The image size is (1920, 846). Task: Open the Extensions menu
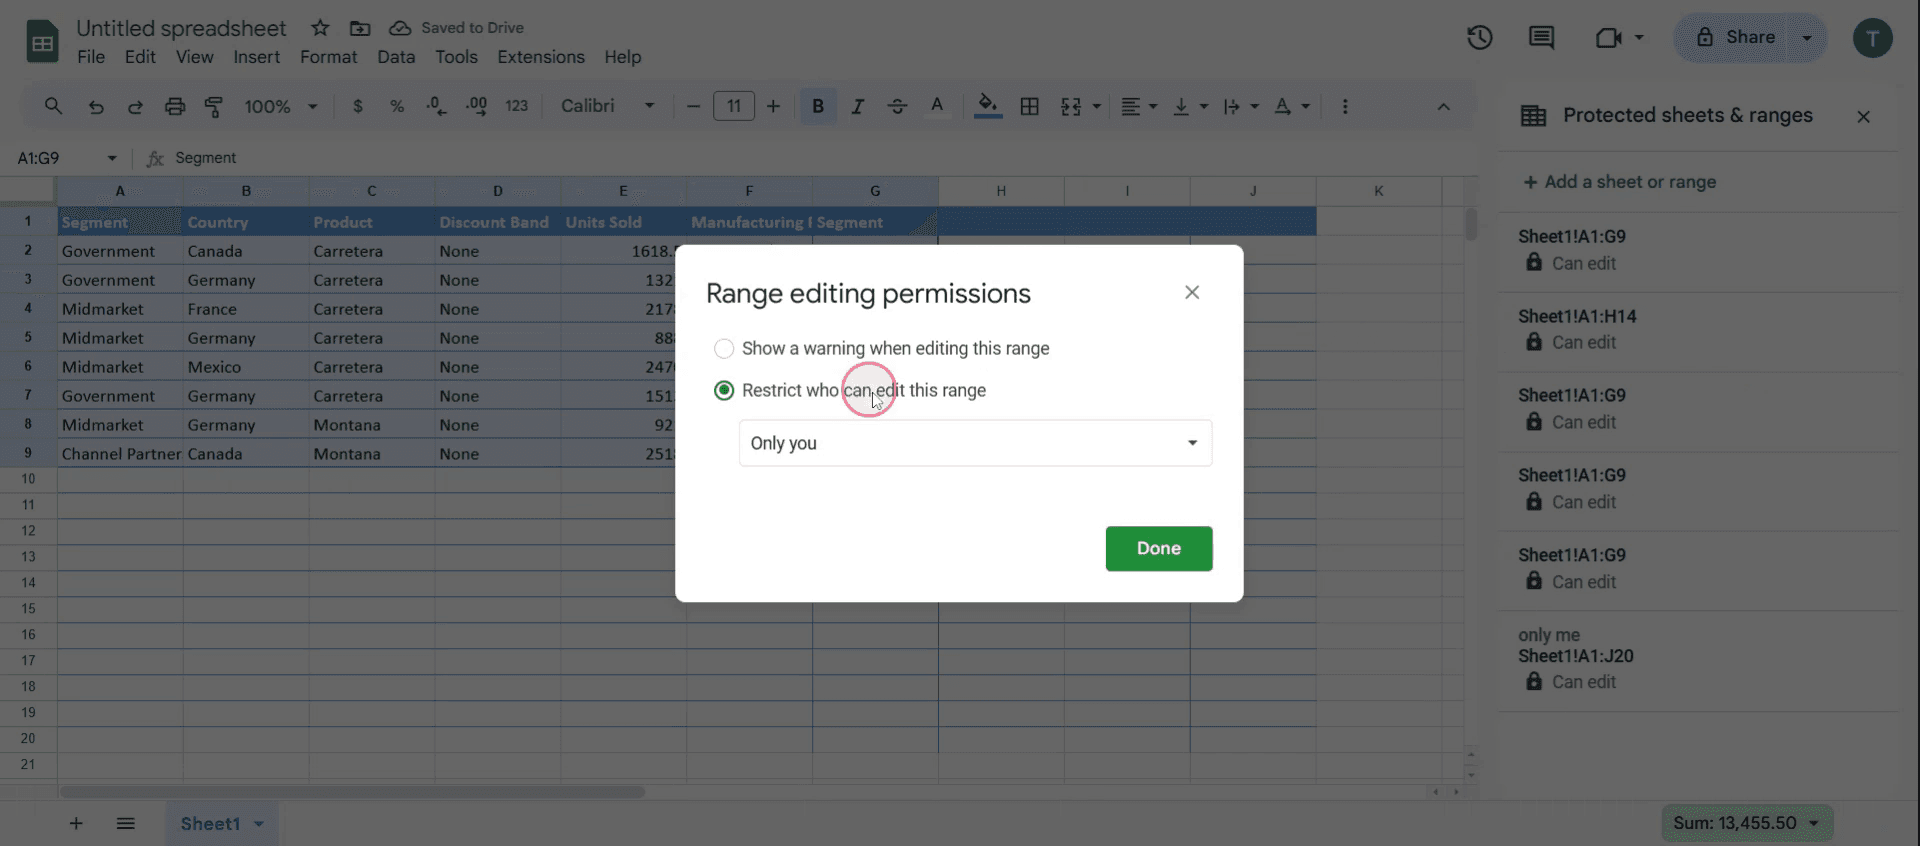click(541, 57)
